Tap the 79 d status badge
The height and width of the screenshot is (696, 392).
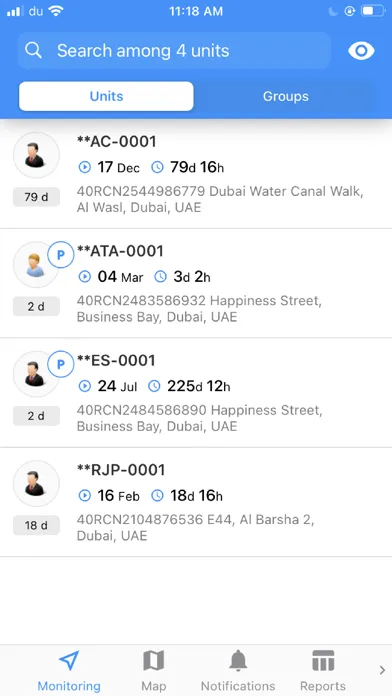point(36,197)
